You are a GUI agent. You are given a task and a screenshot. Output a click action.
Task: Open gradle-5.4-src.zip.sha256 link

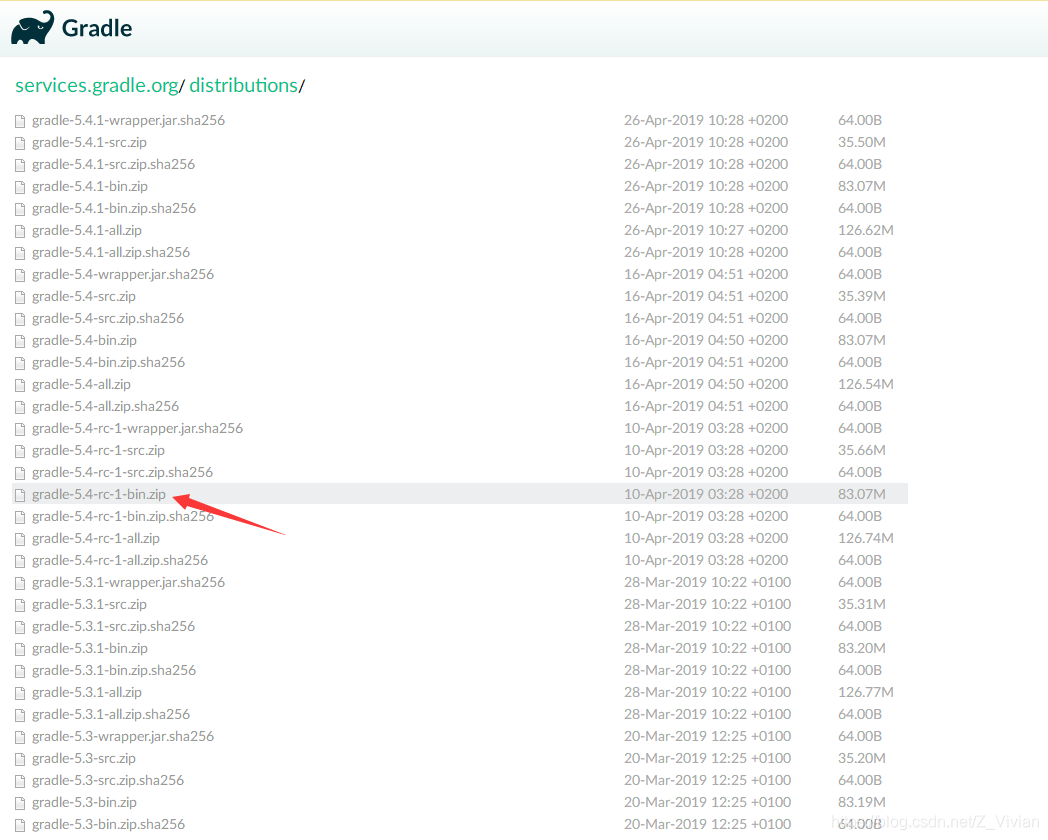pos(108,319)
